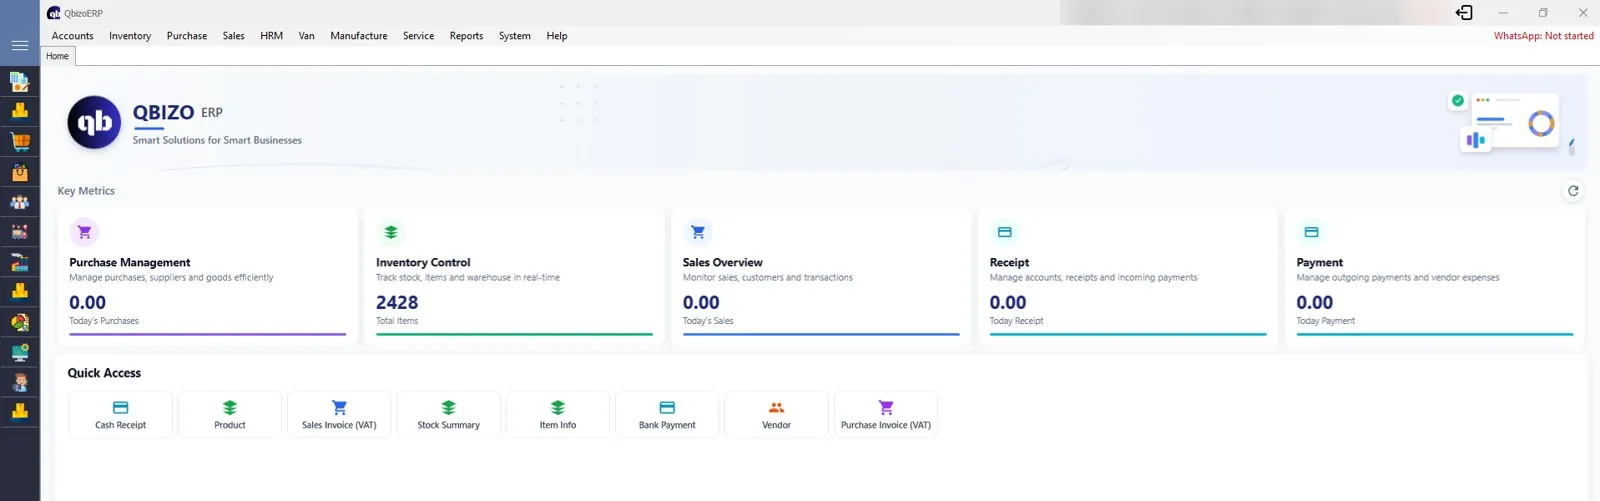Screen dimensions: 1600x501
Task: Open the Purchase menu
Action: tap(187, 36)
